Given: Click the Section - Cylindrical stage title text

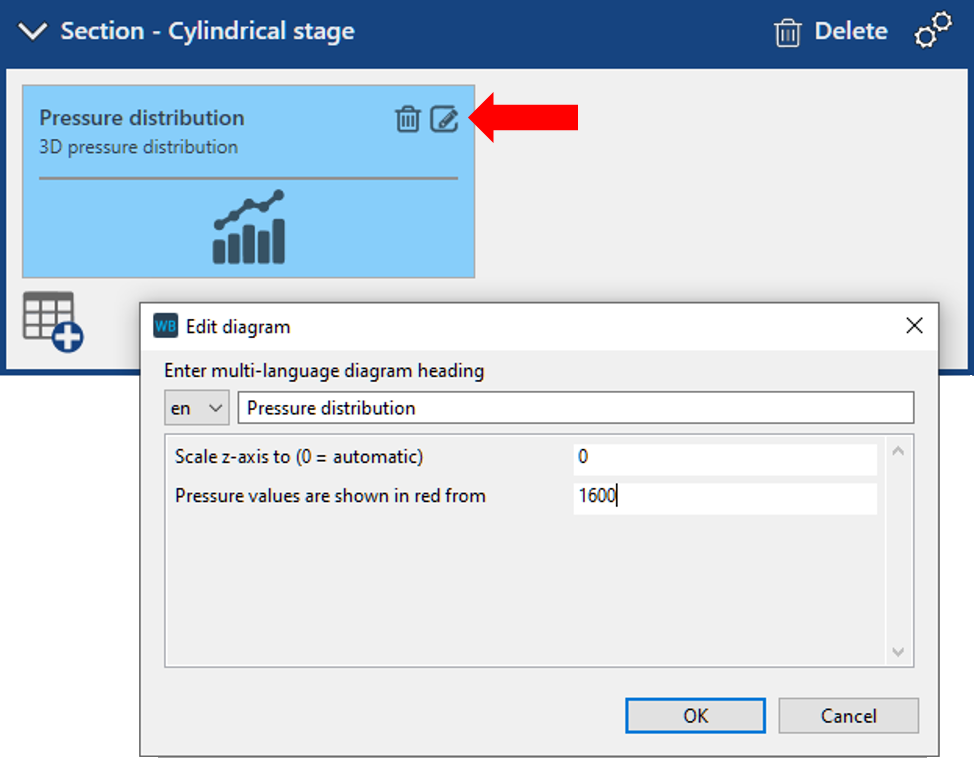Looking at the screenshot, I should pyautogui.click(x=207, y=32).
